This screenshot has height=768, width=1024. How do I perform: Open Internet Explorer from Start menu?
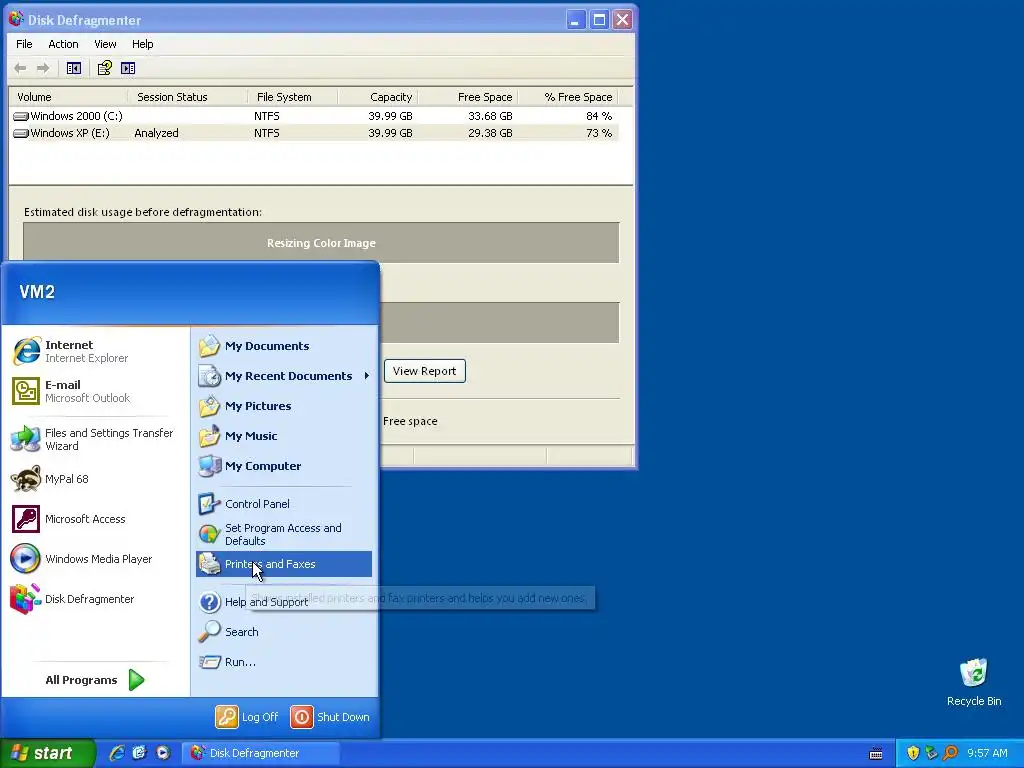[x=95, y=351]
